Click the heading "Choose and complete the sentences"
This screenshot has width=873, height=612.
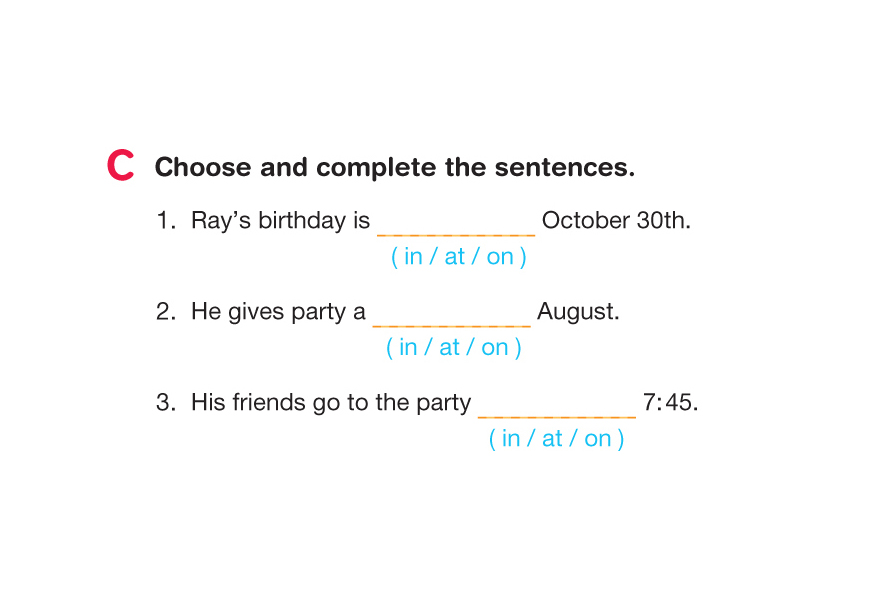click(x=394, y=167)
